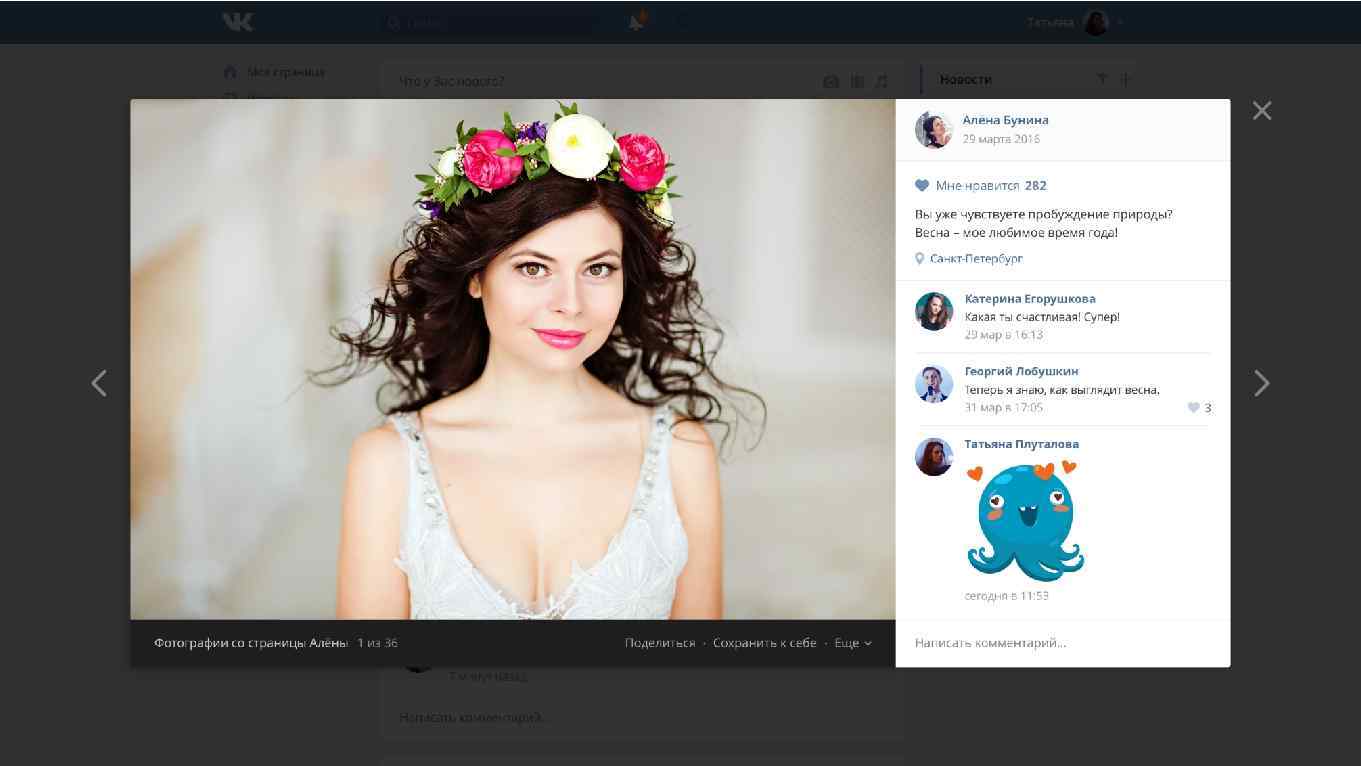Open the Татьяна account menu
Image resolution: width=1361 pixels, height=766 pixels.
pos(1075,22)
